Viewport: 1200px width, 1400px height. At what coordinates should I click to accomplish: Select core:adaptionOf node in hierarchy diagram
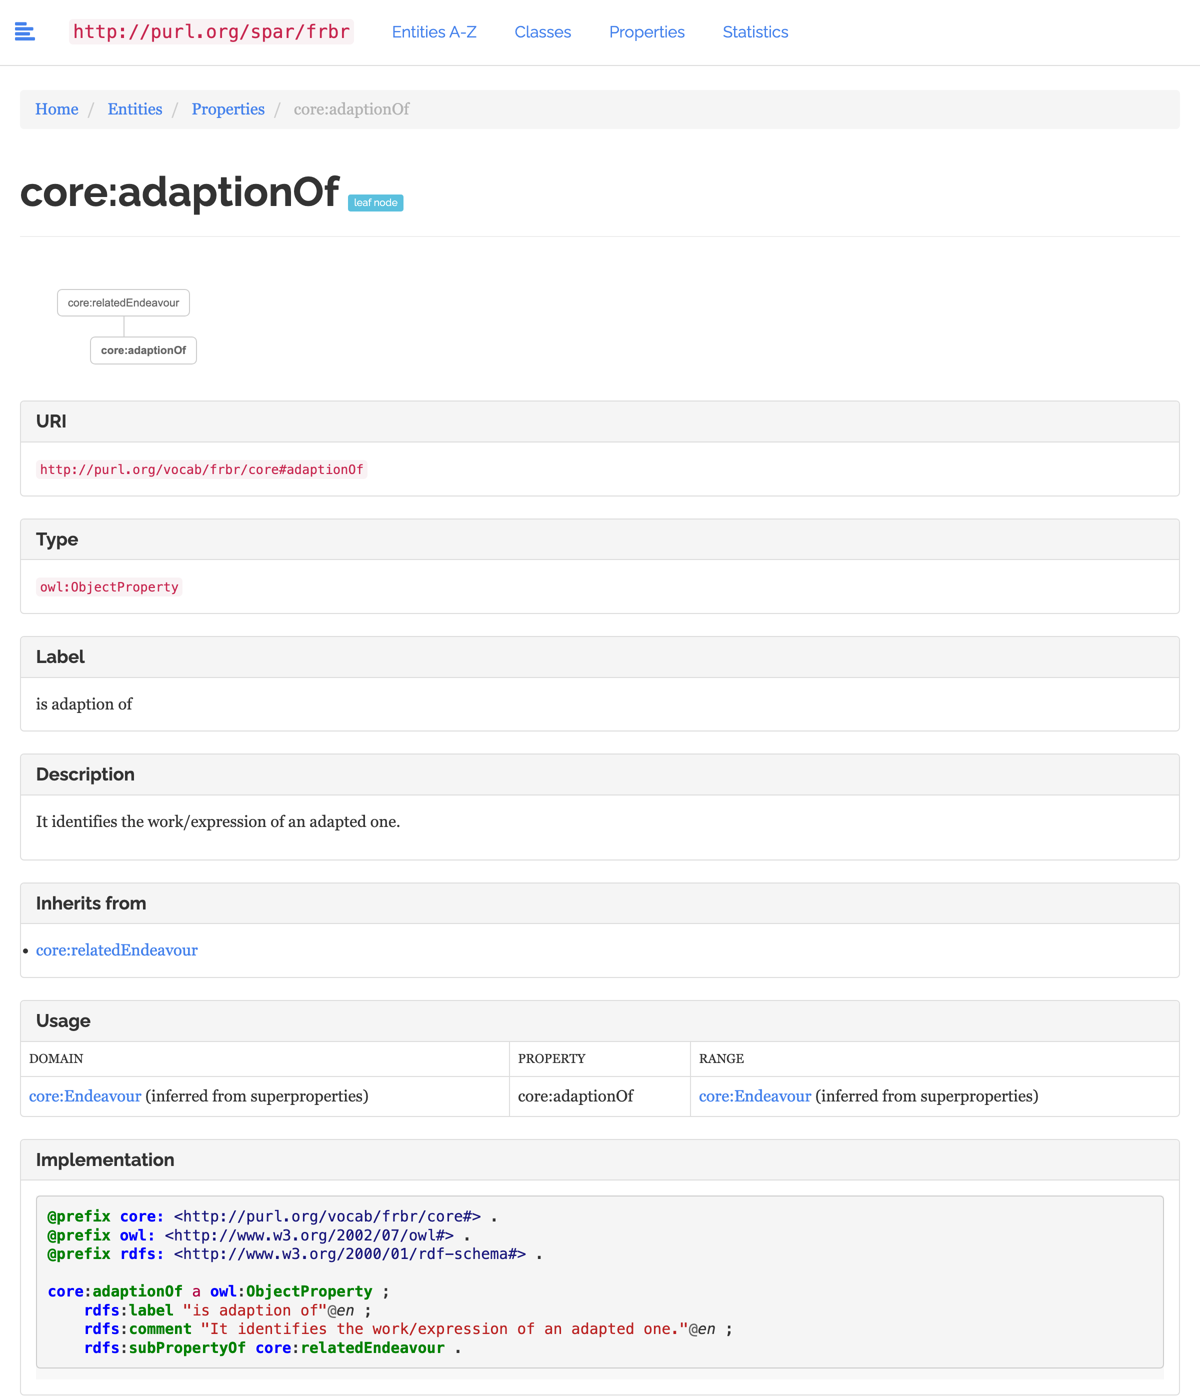143,350
